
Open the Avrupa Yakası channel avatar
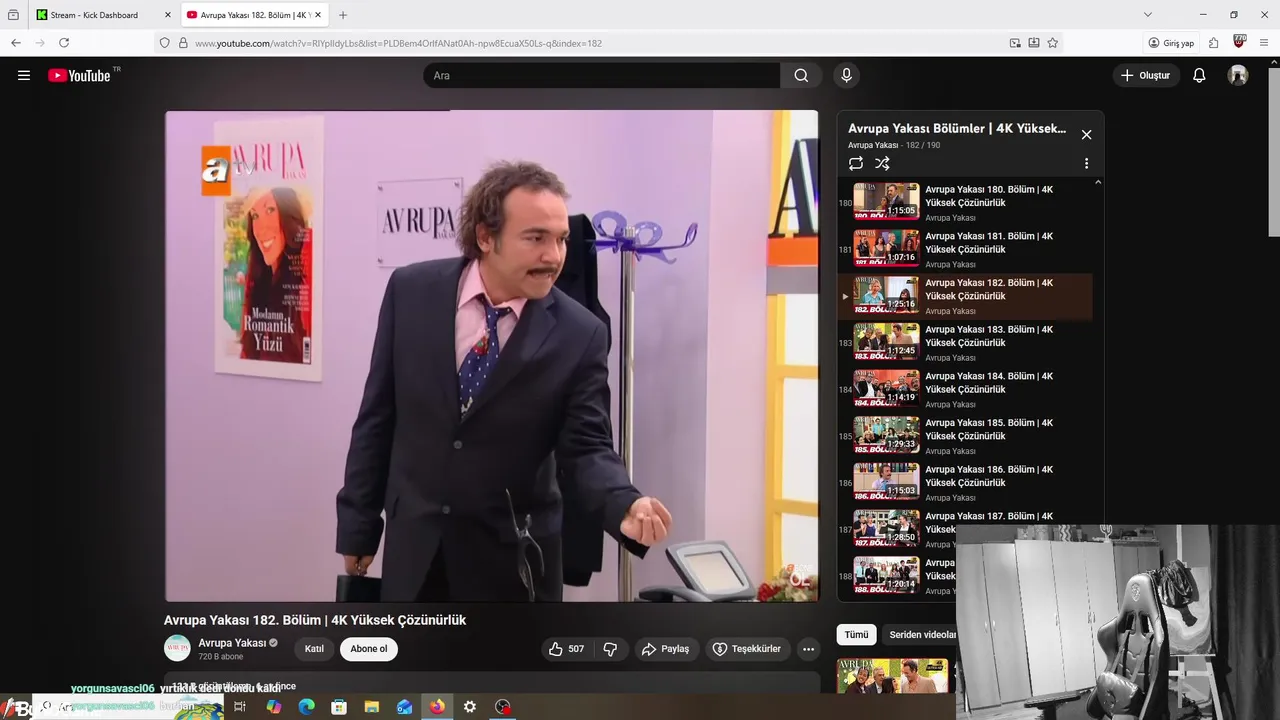pyautogui.click(x=177, y=648)
